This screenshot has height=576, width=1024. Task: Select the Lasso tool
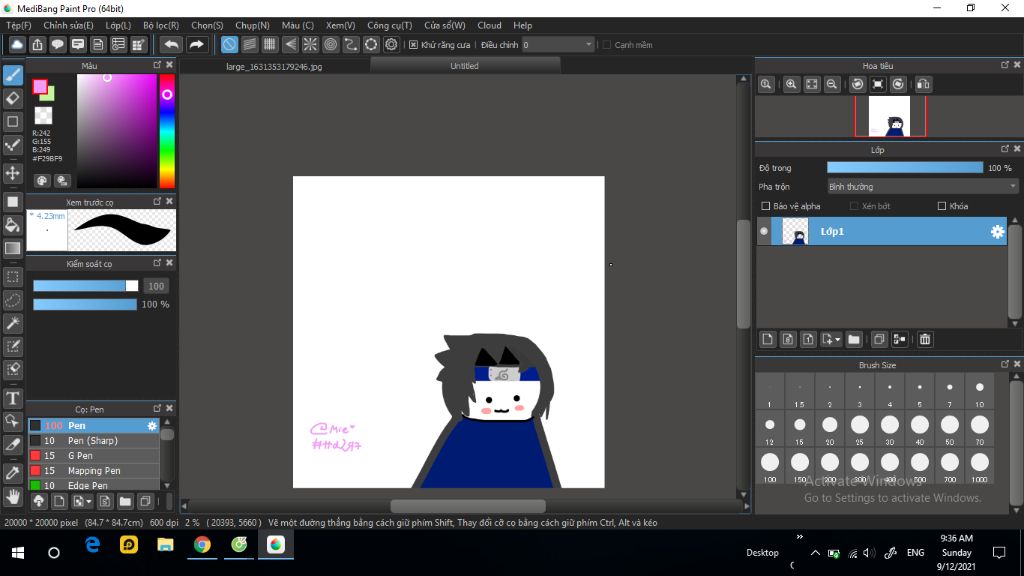[13, 300]
